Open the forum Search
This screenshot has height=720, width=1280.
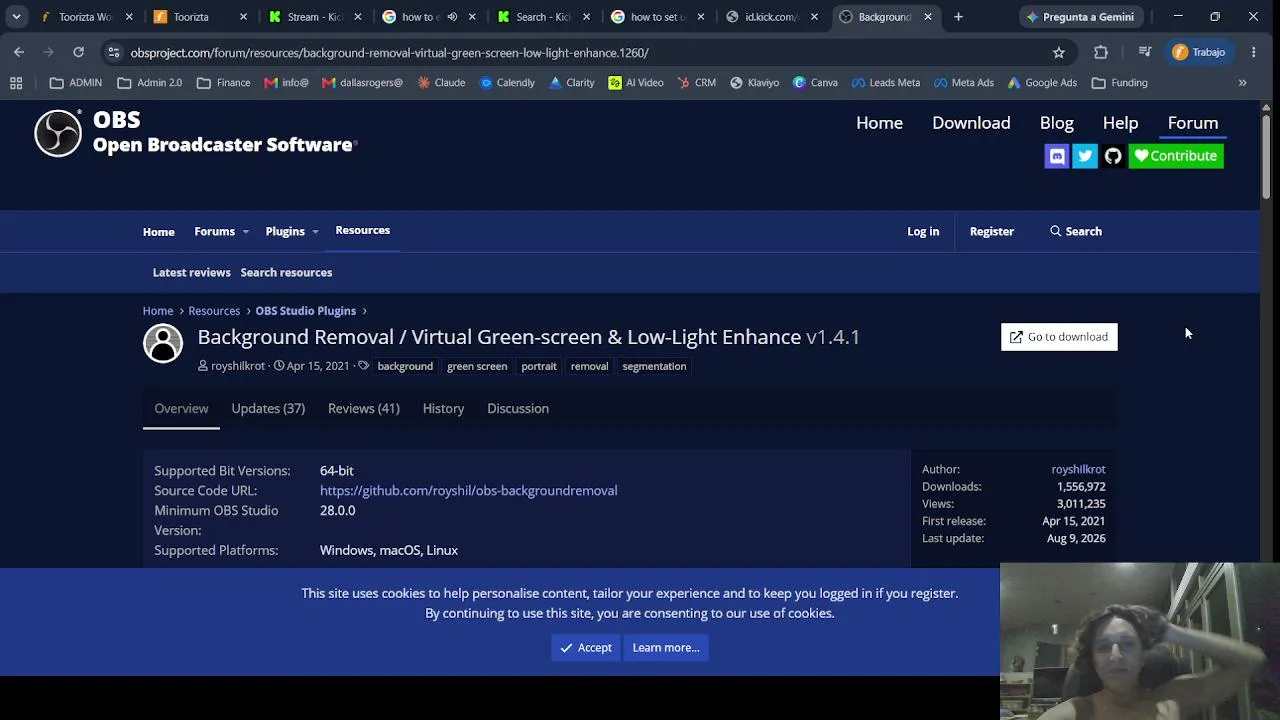point(1076,232)
